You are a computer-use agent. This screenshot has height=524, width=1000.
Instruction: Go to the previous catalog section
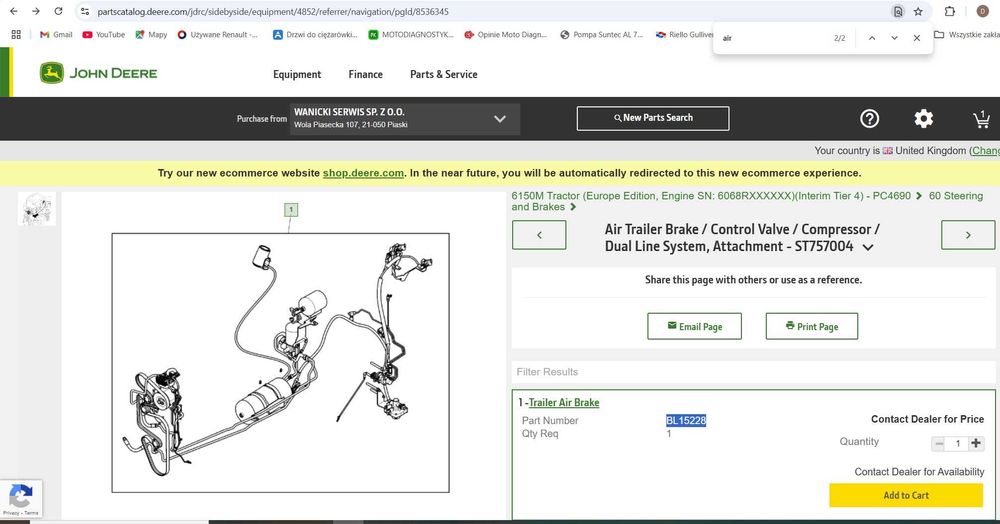539,235
